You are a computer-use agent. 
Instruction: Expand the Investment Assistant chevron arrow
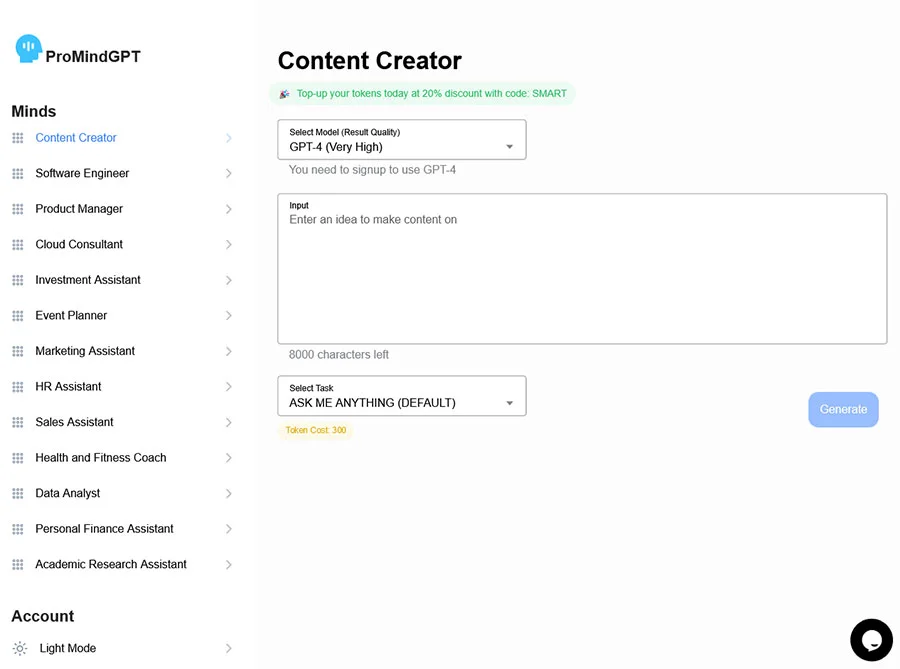228,280
